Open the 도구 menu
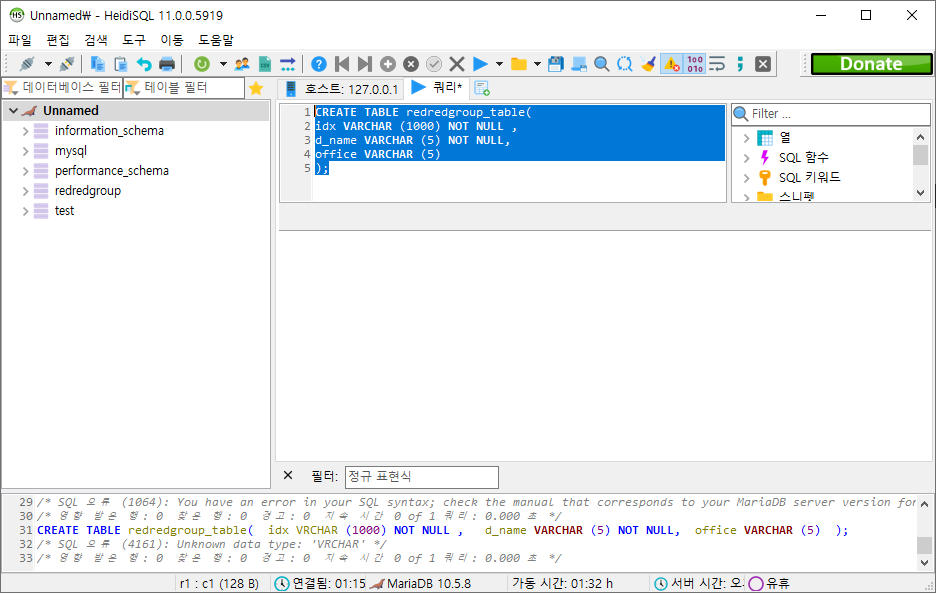This screenshot has width=936, height=593. 133,40
